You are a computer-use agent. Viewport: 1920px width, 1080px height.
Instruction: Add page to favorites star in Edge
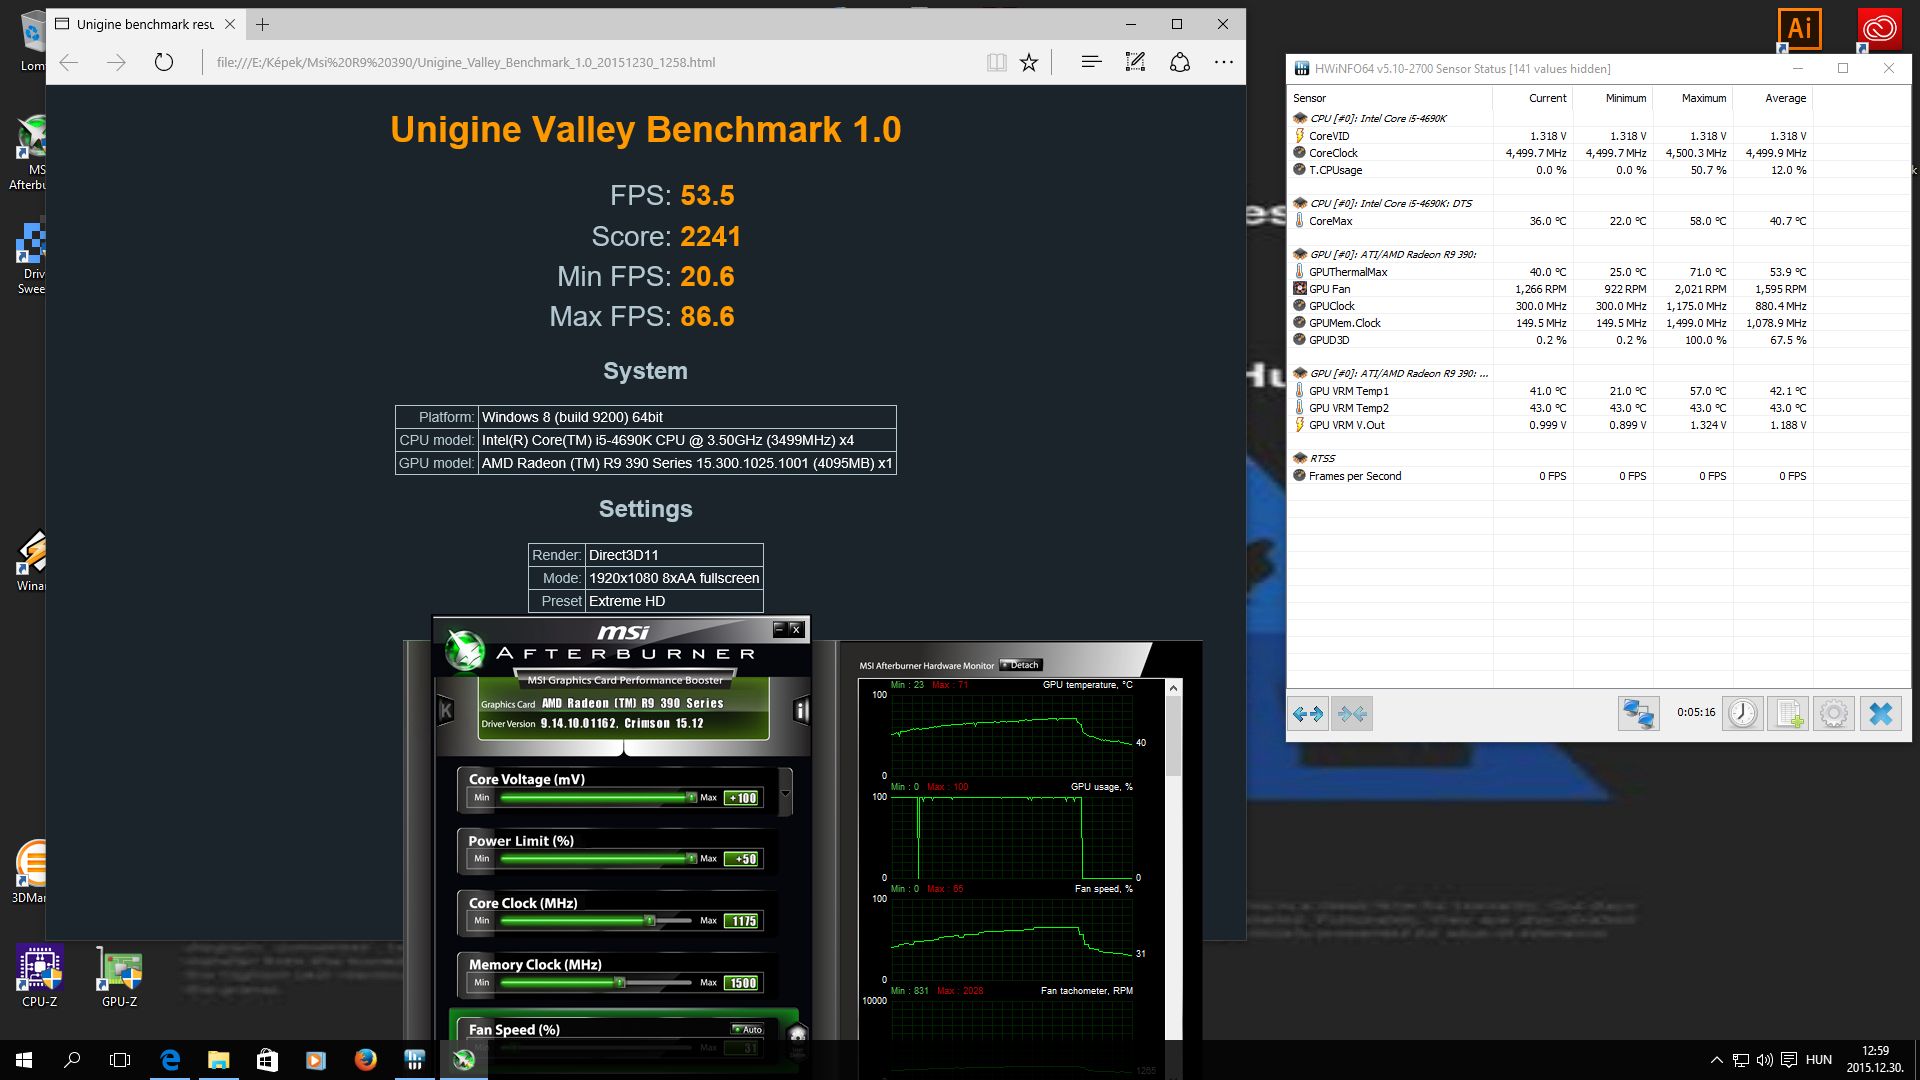(1029, 63)
